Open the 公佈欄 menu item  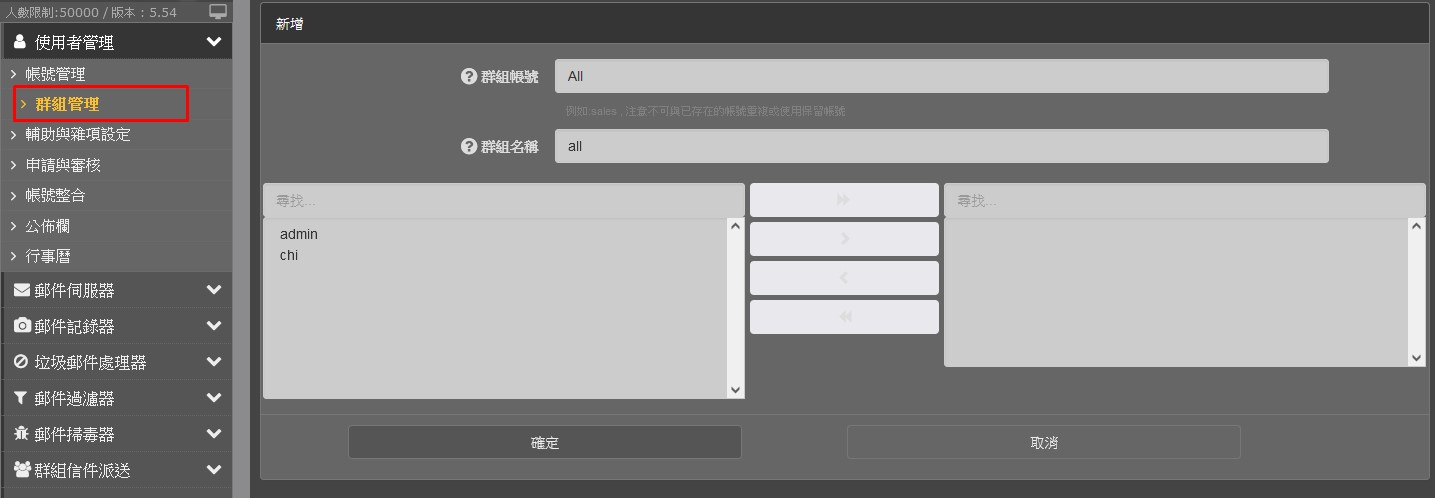pos(47,226)
